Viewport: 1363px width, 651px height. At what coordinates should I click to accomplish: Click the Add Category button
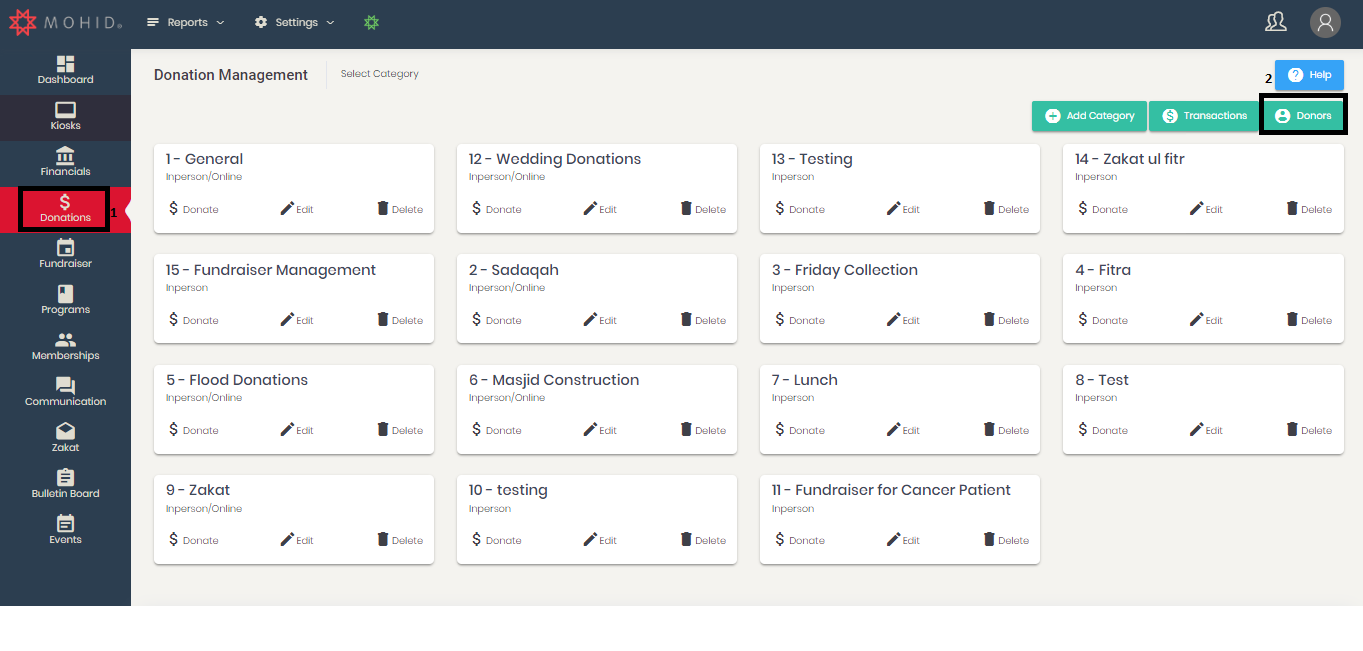coord(1089,116)
